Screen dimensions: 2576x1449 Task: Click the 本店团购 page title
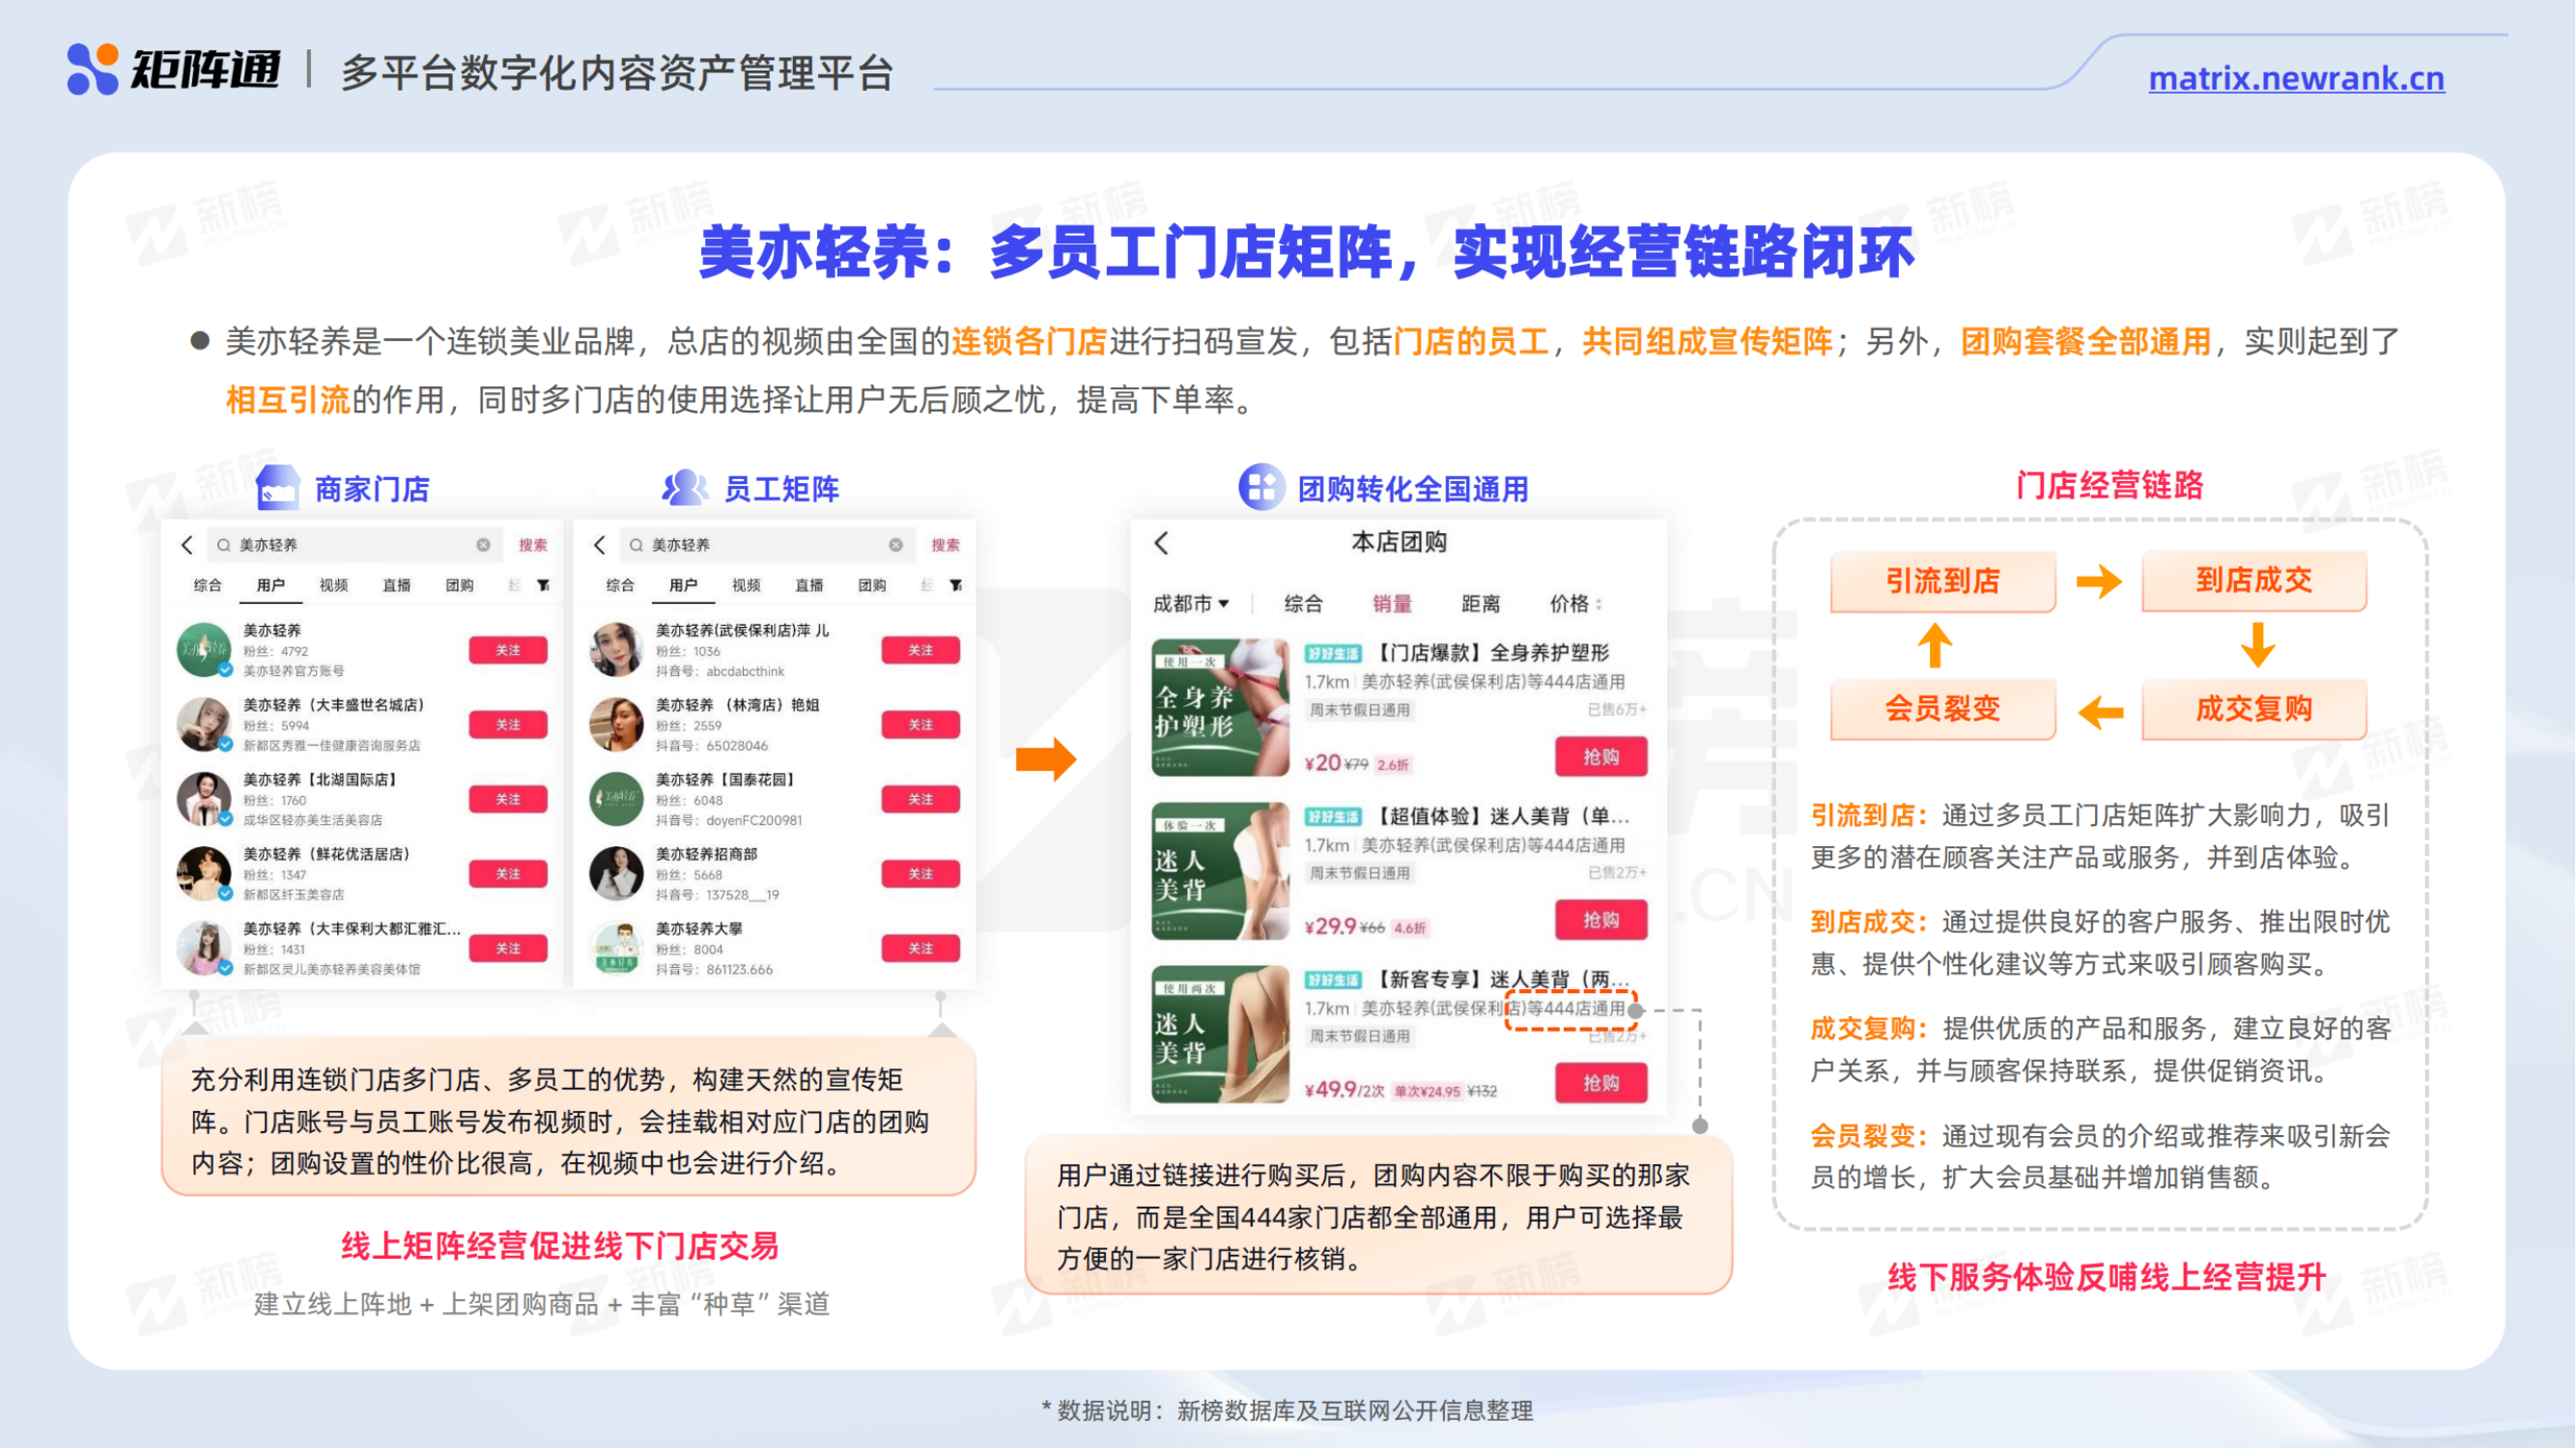(x=1400, y=543)
